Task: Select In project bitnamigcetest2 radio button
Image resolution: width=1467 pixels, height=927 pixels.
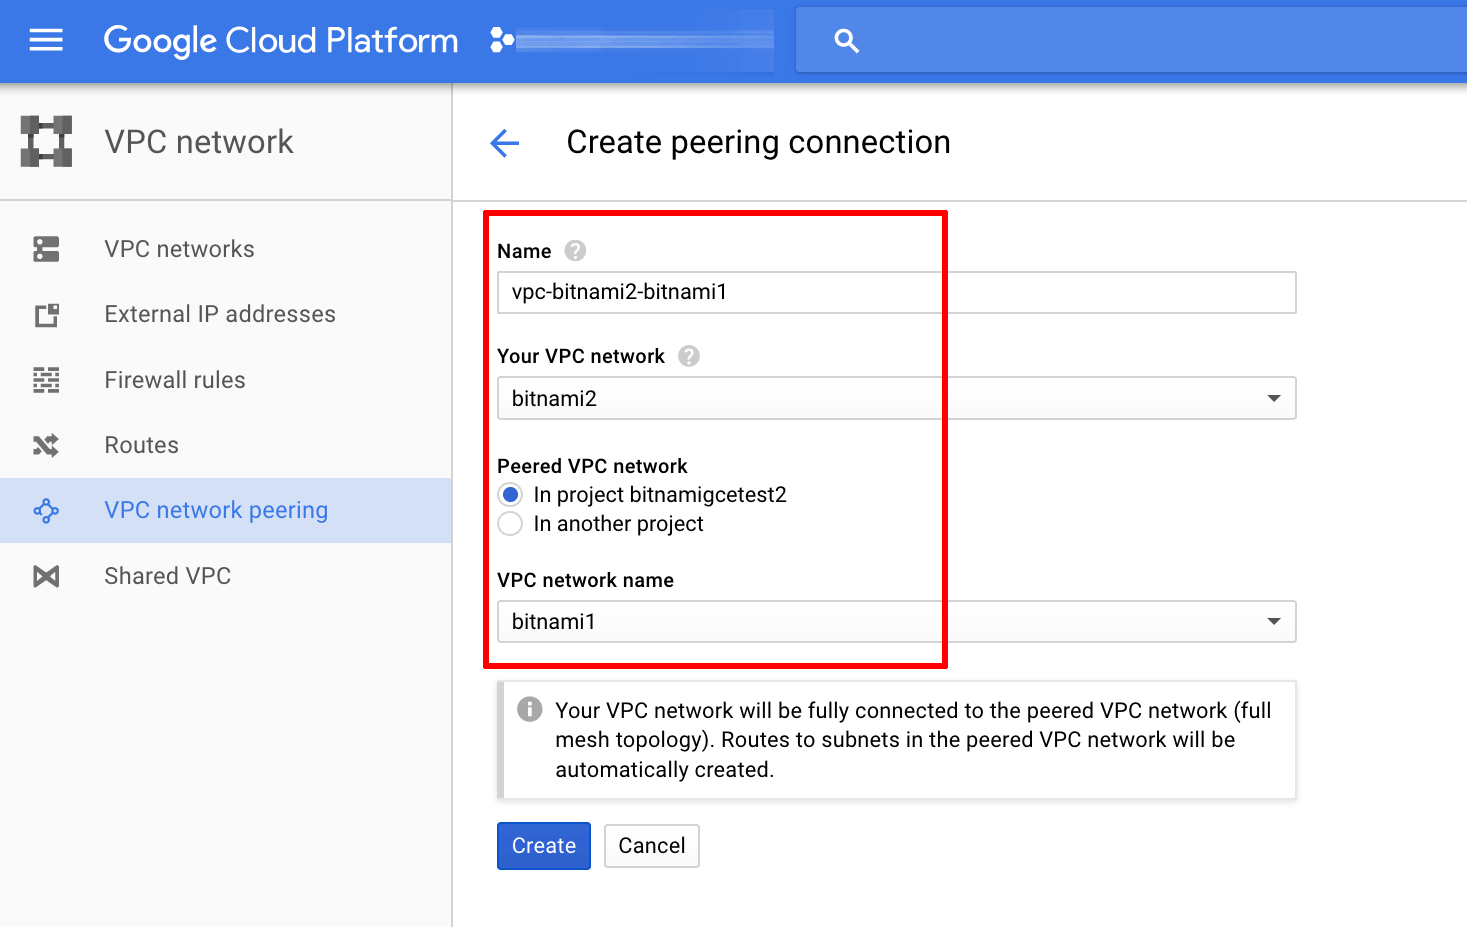Action: [510, 495]
